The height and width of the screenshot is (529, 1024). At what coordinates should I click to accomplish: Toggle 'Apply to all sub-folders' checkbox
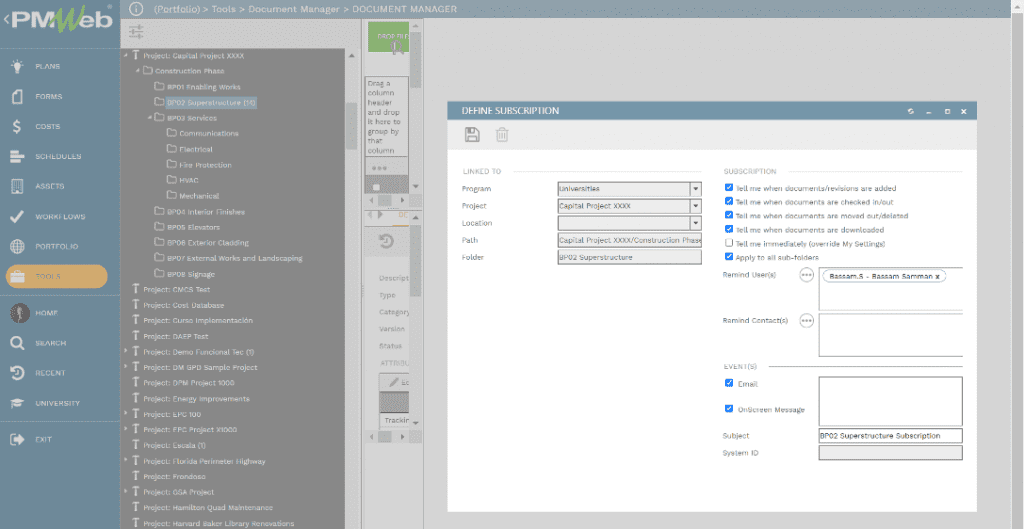pyautogui.click(x=729, y=257)
